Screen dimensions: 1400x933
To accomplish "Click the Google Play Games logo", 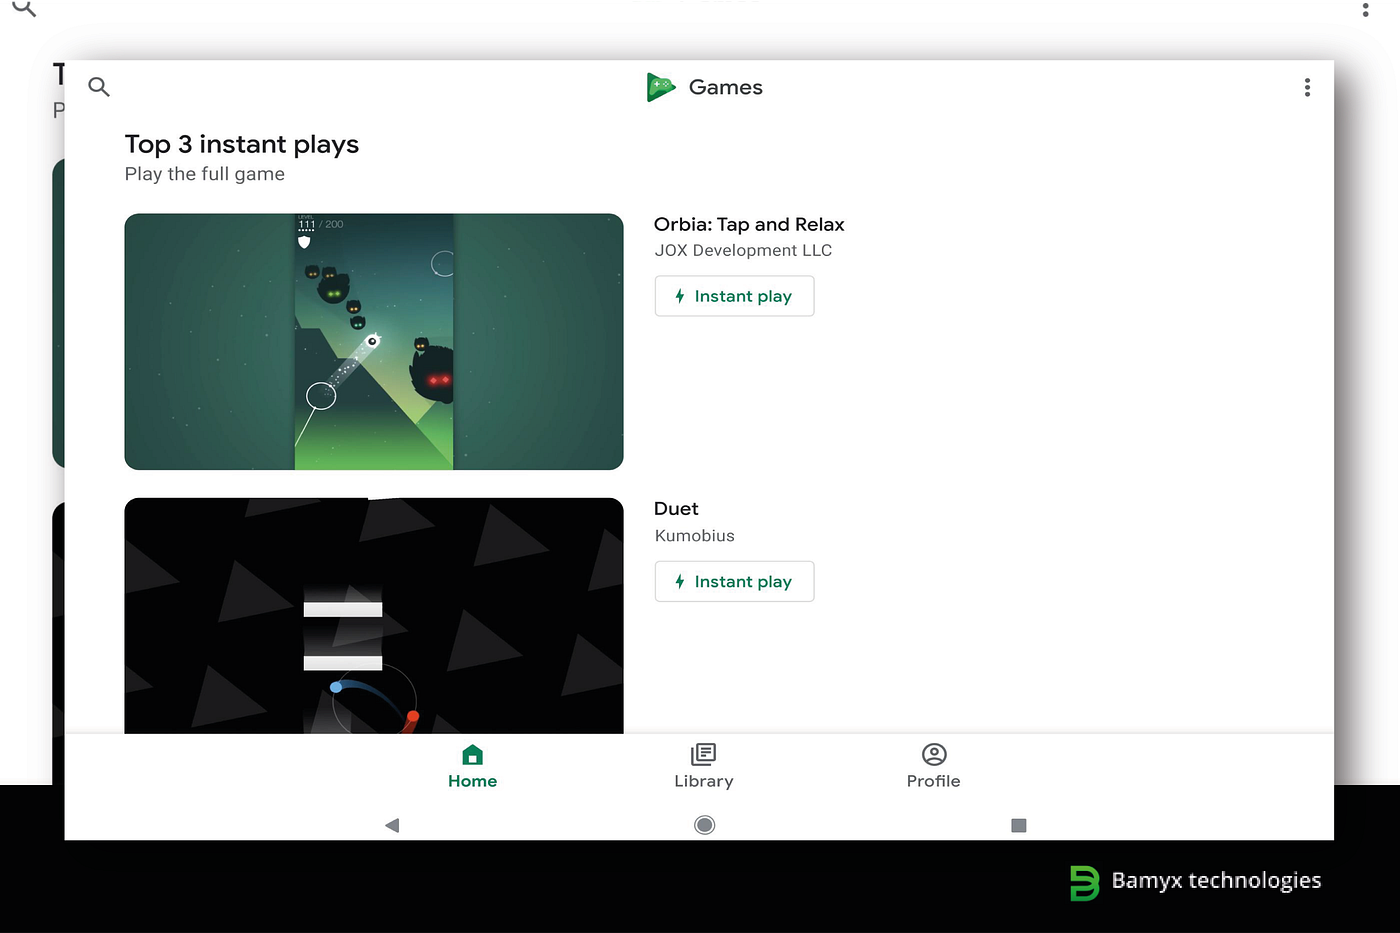I will click(x=660, y=88).
